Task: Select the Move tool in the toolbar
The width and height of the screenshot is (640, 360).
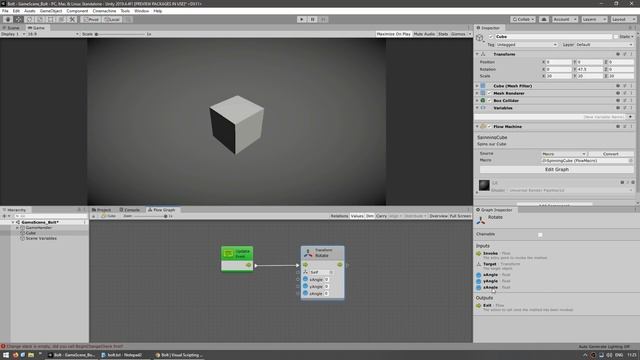Action: (x=18, y=19)
